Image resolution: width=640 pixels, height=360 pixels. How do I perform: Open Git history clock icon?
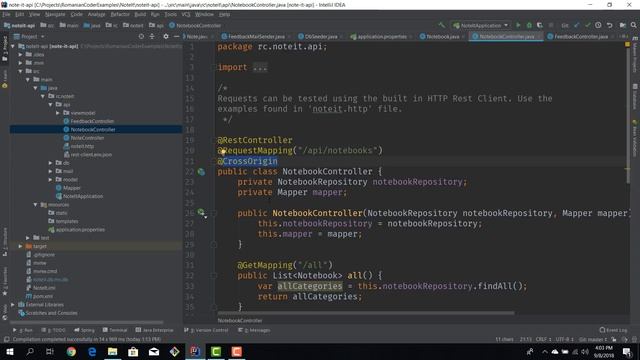(598, 25)
